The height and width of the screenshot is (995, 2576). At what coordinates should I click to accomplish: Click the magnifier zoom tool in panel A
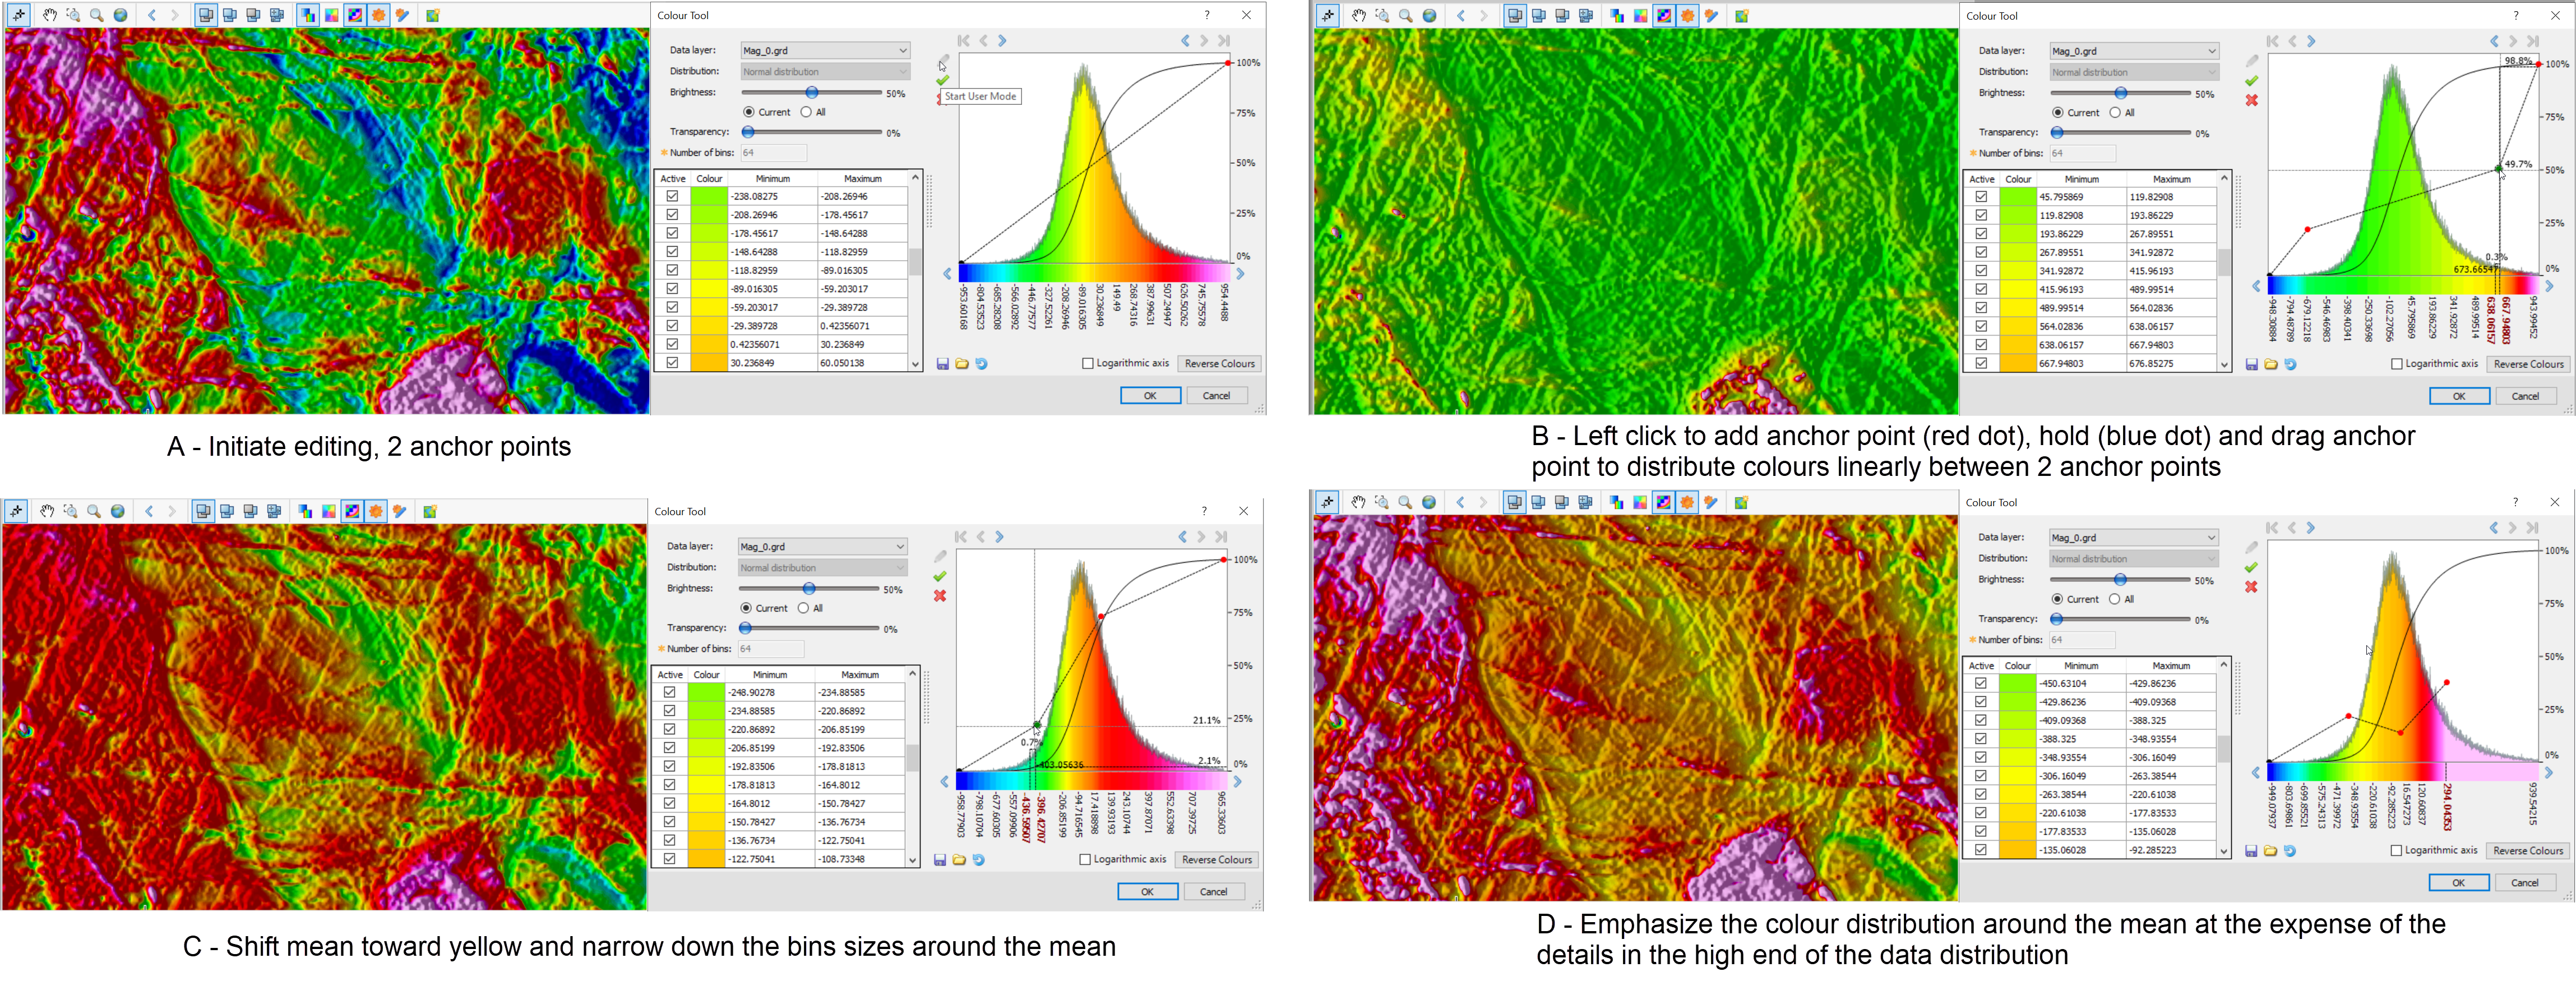tap(97, 15)
